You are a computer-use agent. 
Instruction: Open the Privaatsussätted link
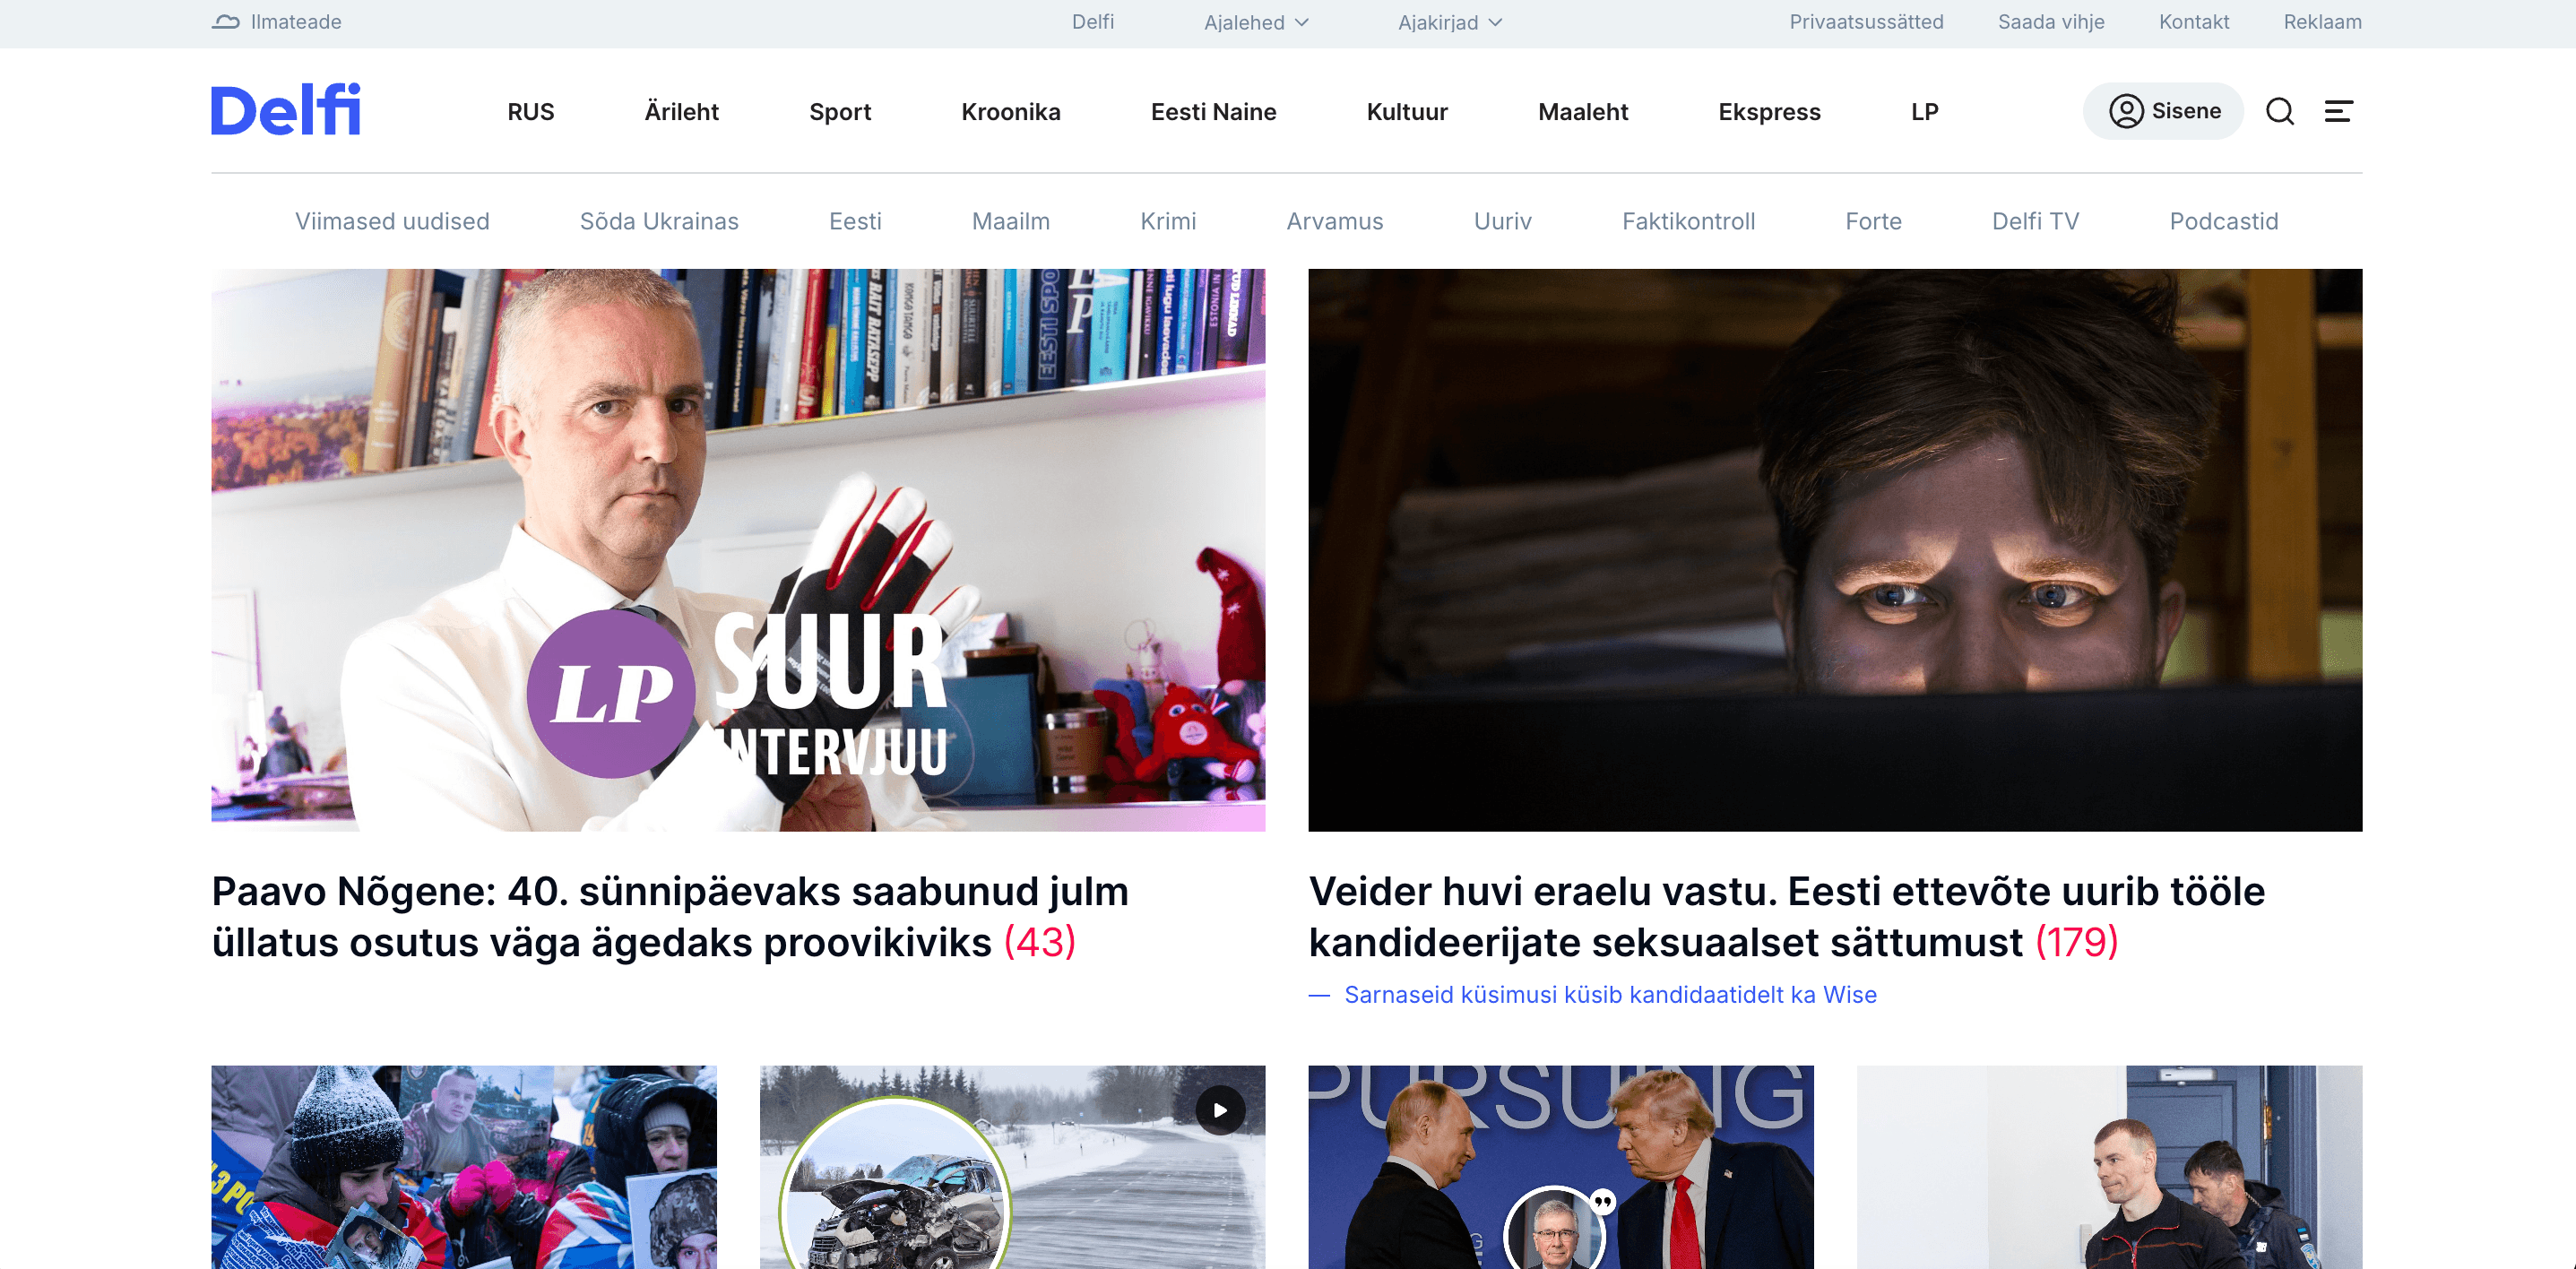[1866, 22]
